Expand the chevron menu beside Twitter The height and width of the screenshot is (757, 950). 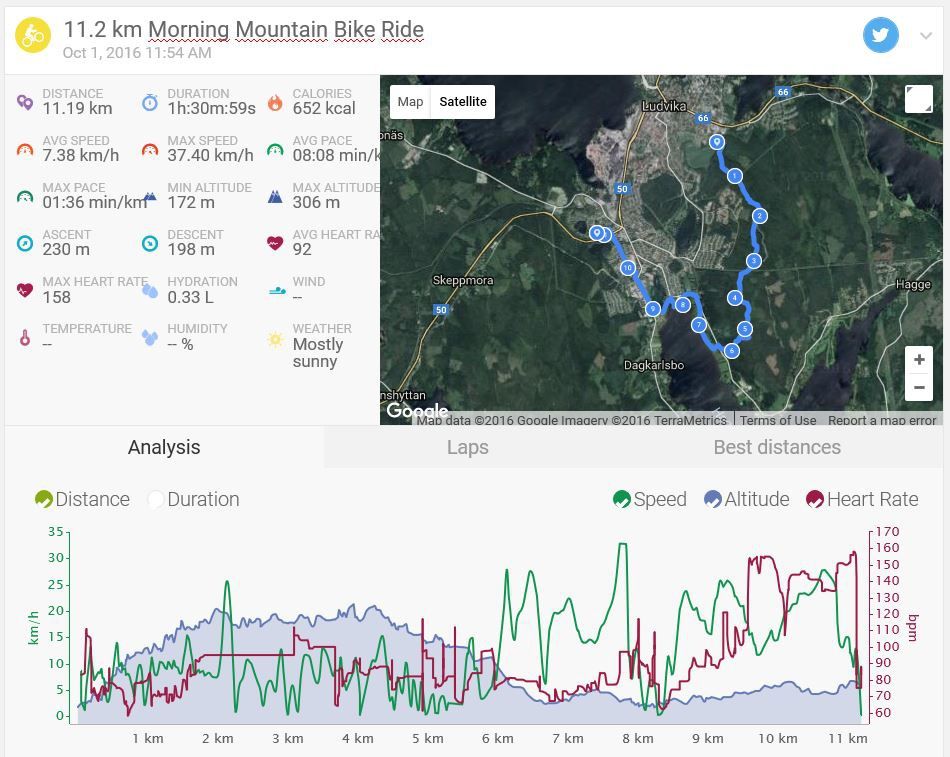coord(925,36)
